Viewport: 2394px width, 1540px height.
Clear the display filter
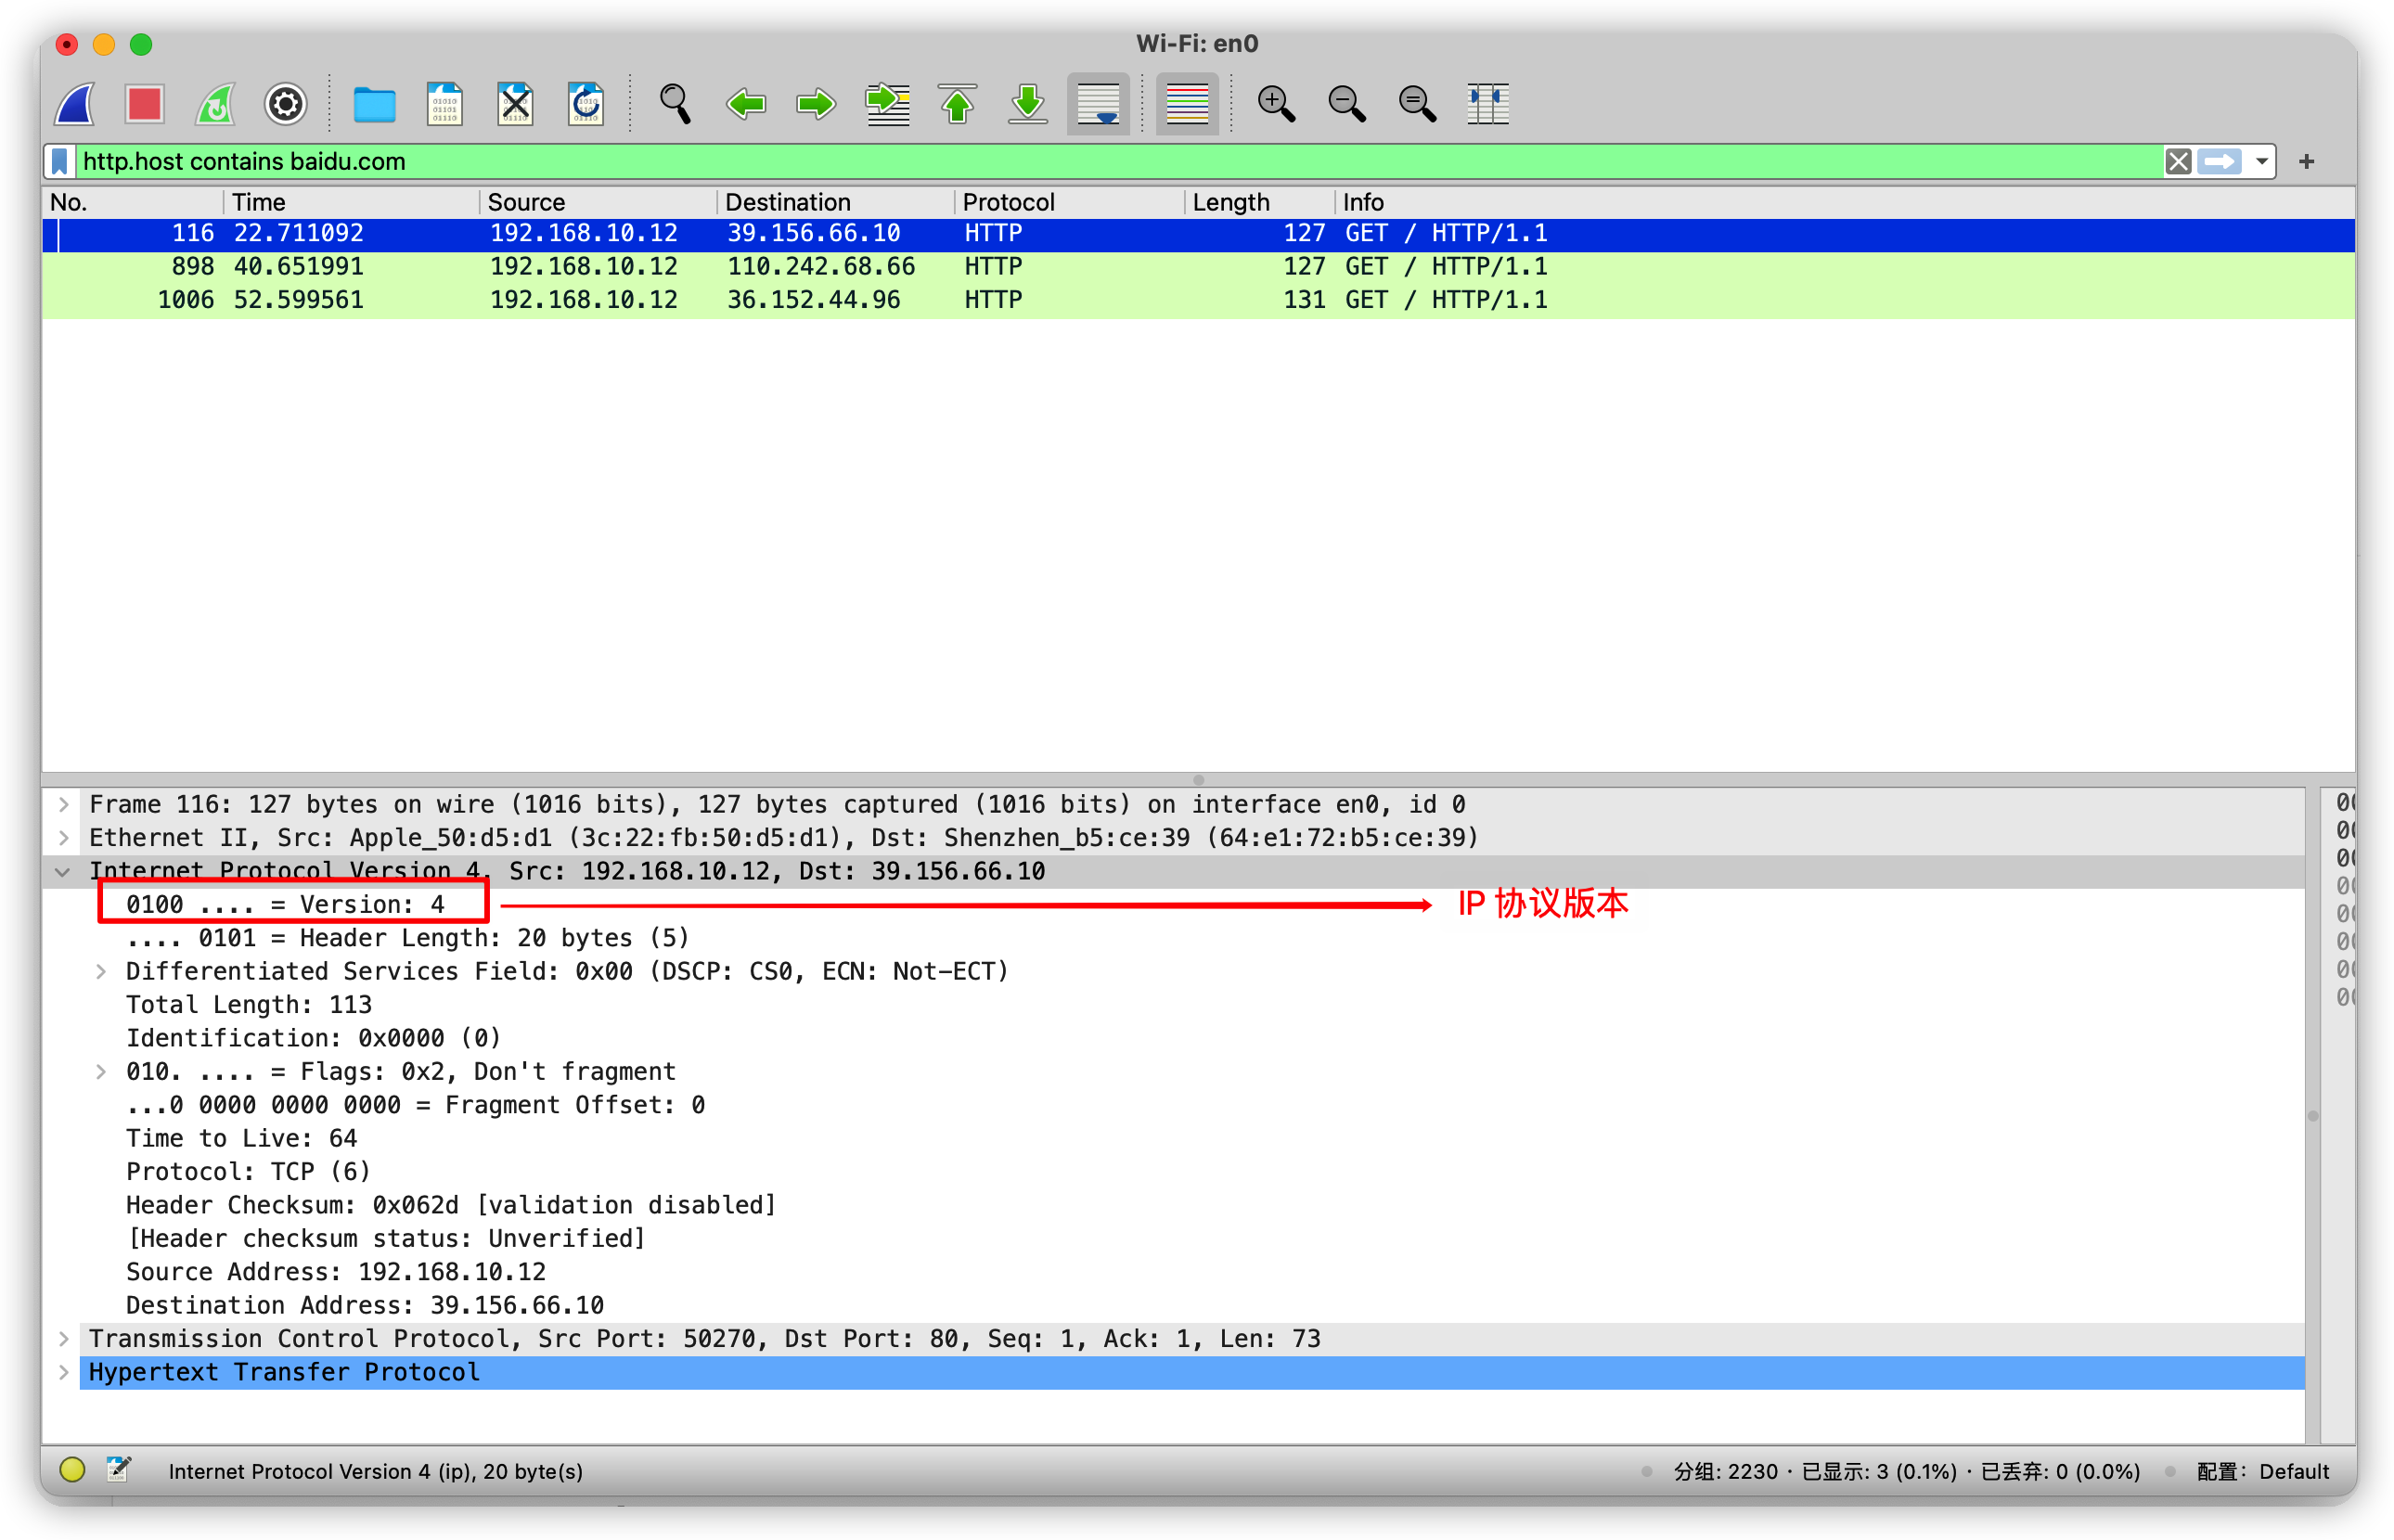pos(2178,161)
